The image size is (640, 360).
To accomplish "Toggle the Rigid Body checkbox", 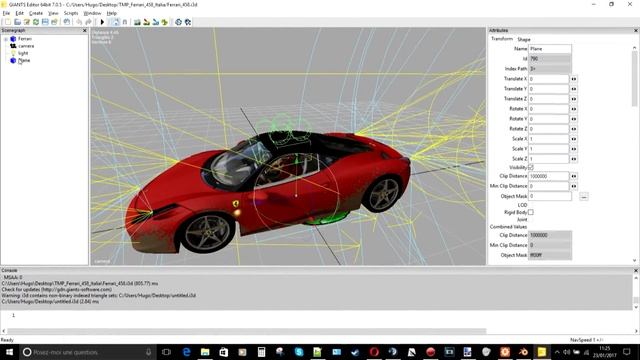I will point(531,212).
